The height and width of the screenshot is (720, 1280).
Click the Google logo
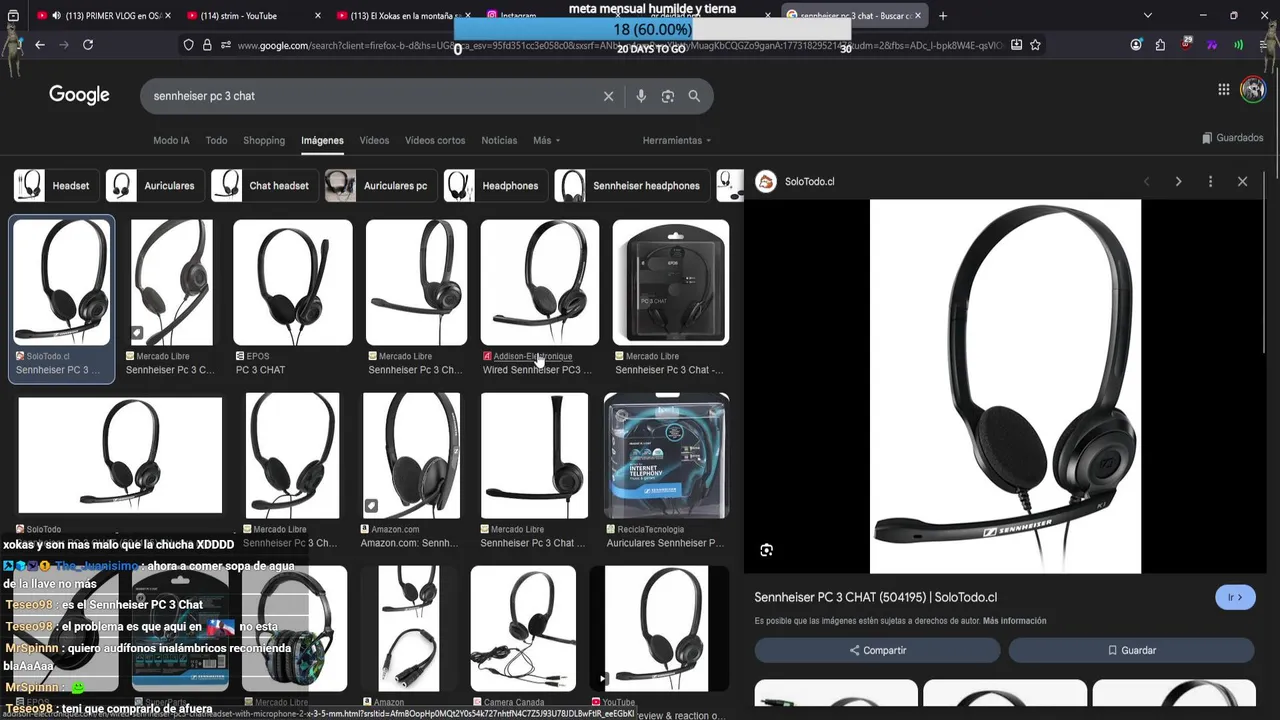click(79, 95)
